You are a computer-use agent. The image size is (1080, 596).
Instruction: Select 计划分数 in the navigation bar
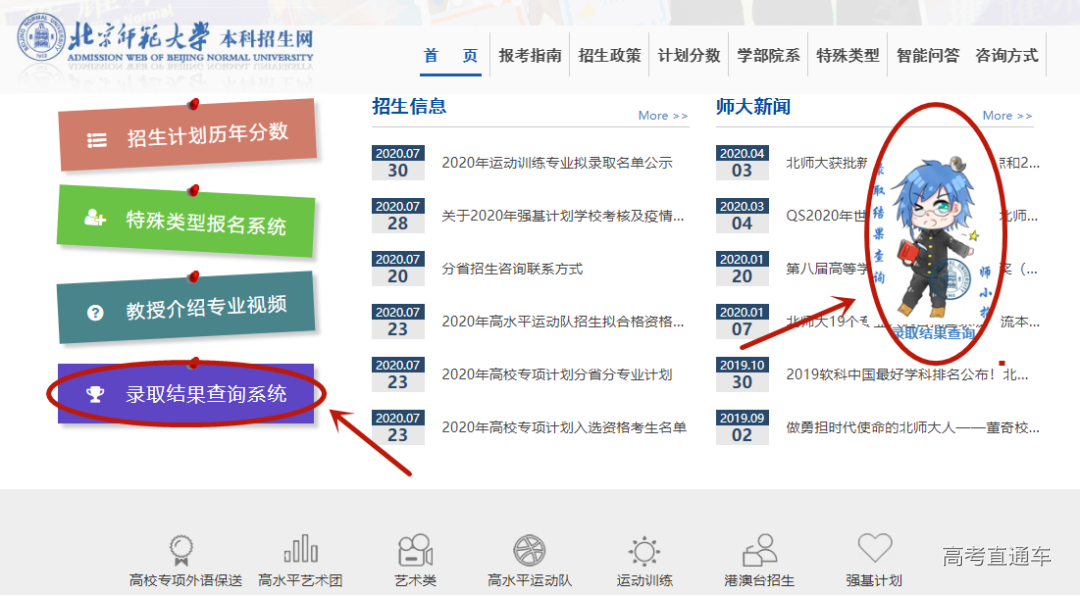[689, 56]
